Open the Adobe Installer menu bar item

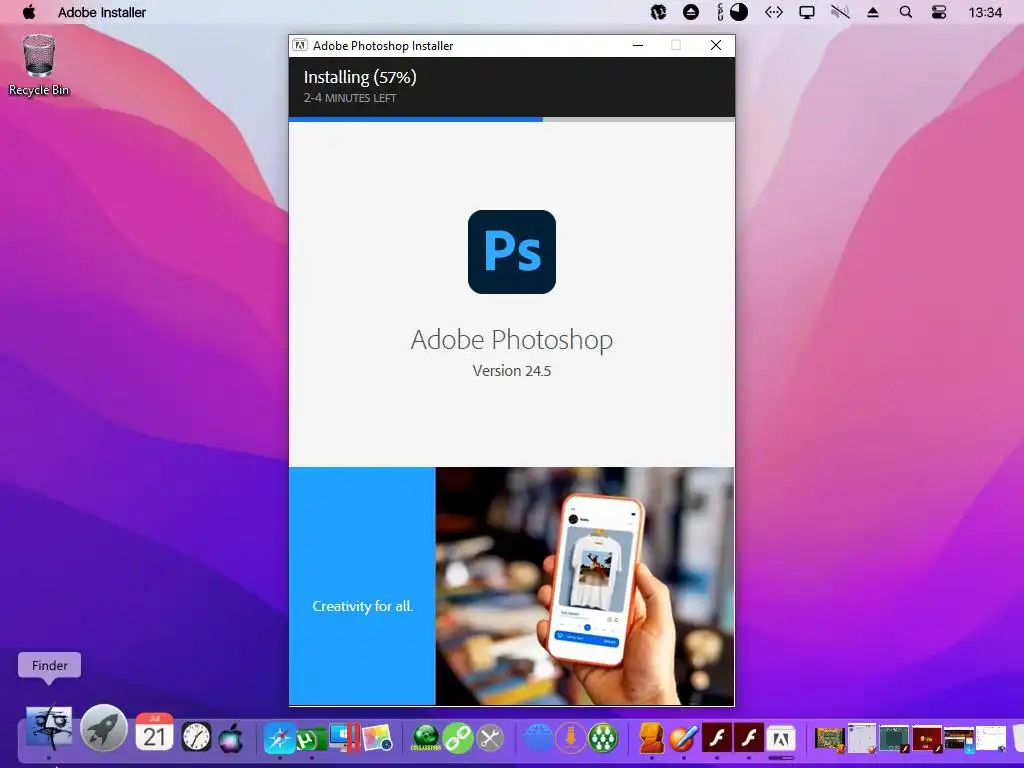tap(102, 12)
